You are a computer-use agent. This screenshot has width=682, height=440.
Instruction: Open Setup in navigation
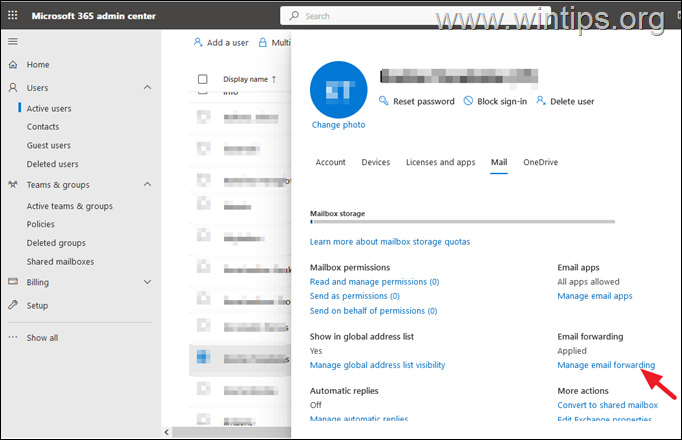click(37, 306)
